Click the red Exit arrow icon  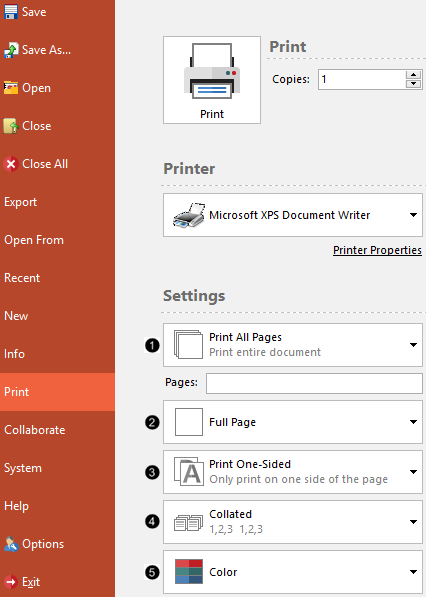[11, 582]
